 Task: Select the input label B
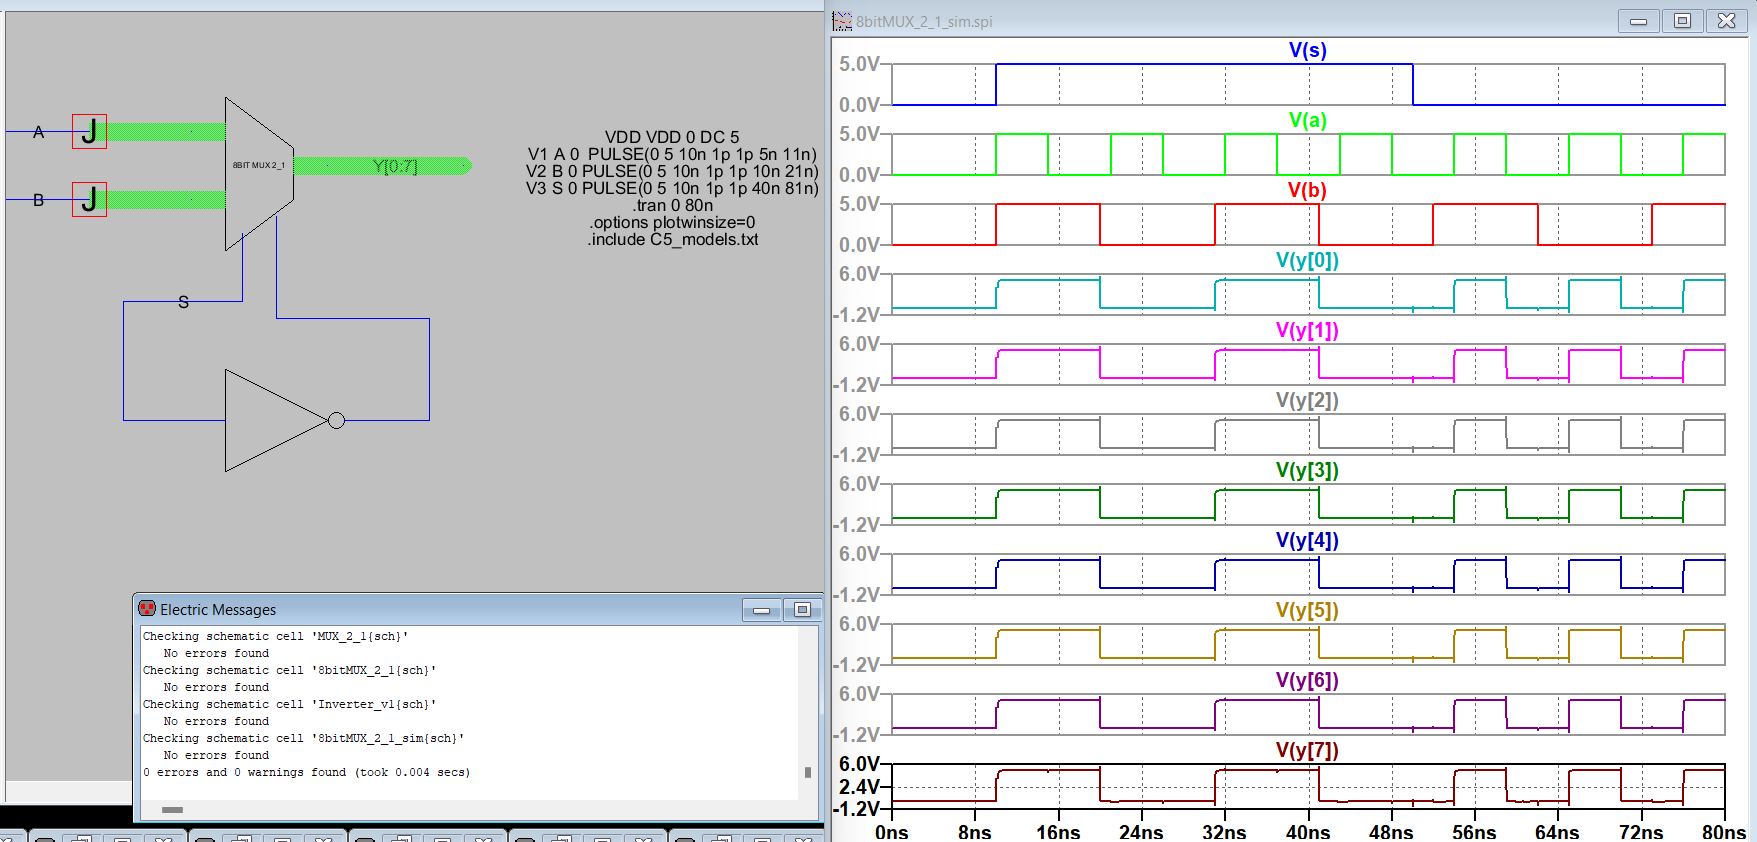(x=38, y=200)
